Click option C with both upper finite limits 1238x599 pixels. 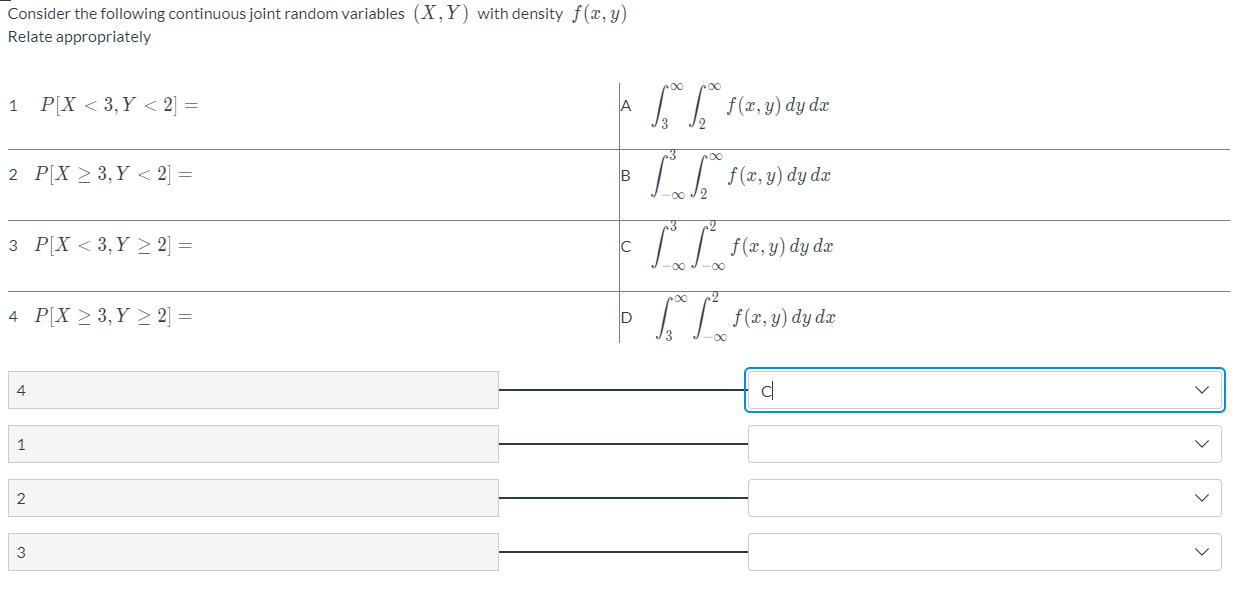(x=740, y=245)
